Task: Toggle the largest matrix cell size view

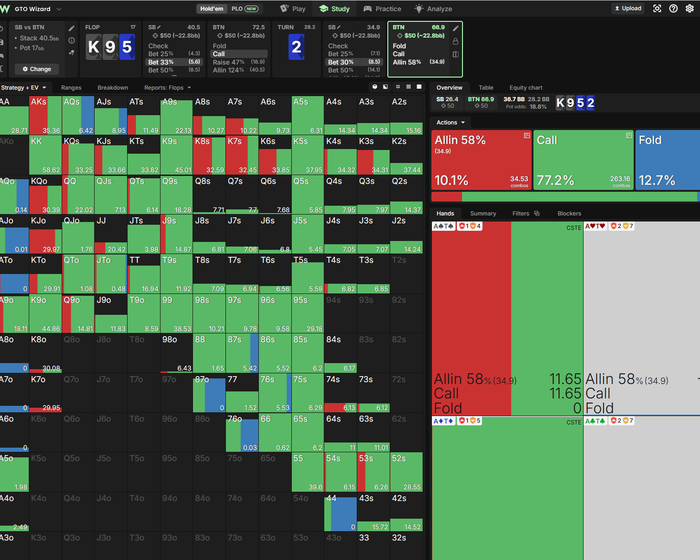Action: pos(419,87)
